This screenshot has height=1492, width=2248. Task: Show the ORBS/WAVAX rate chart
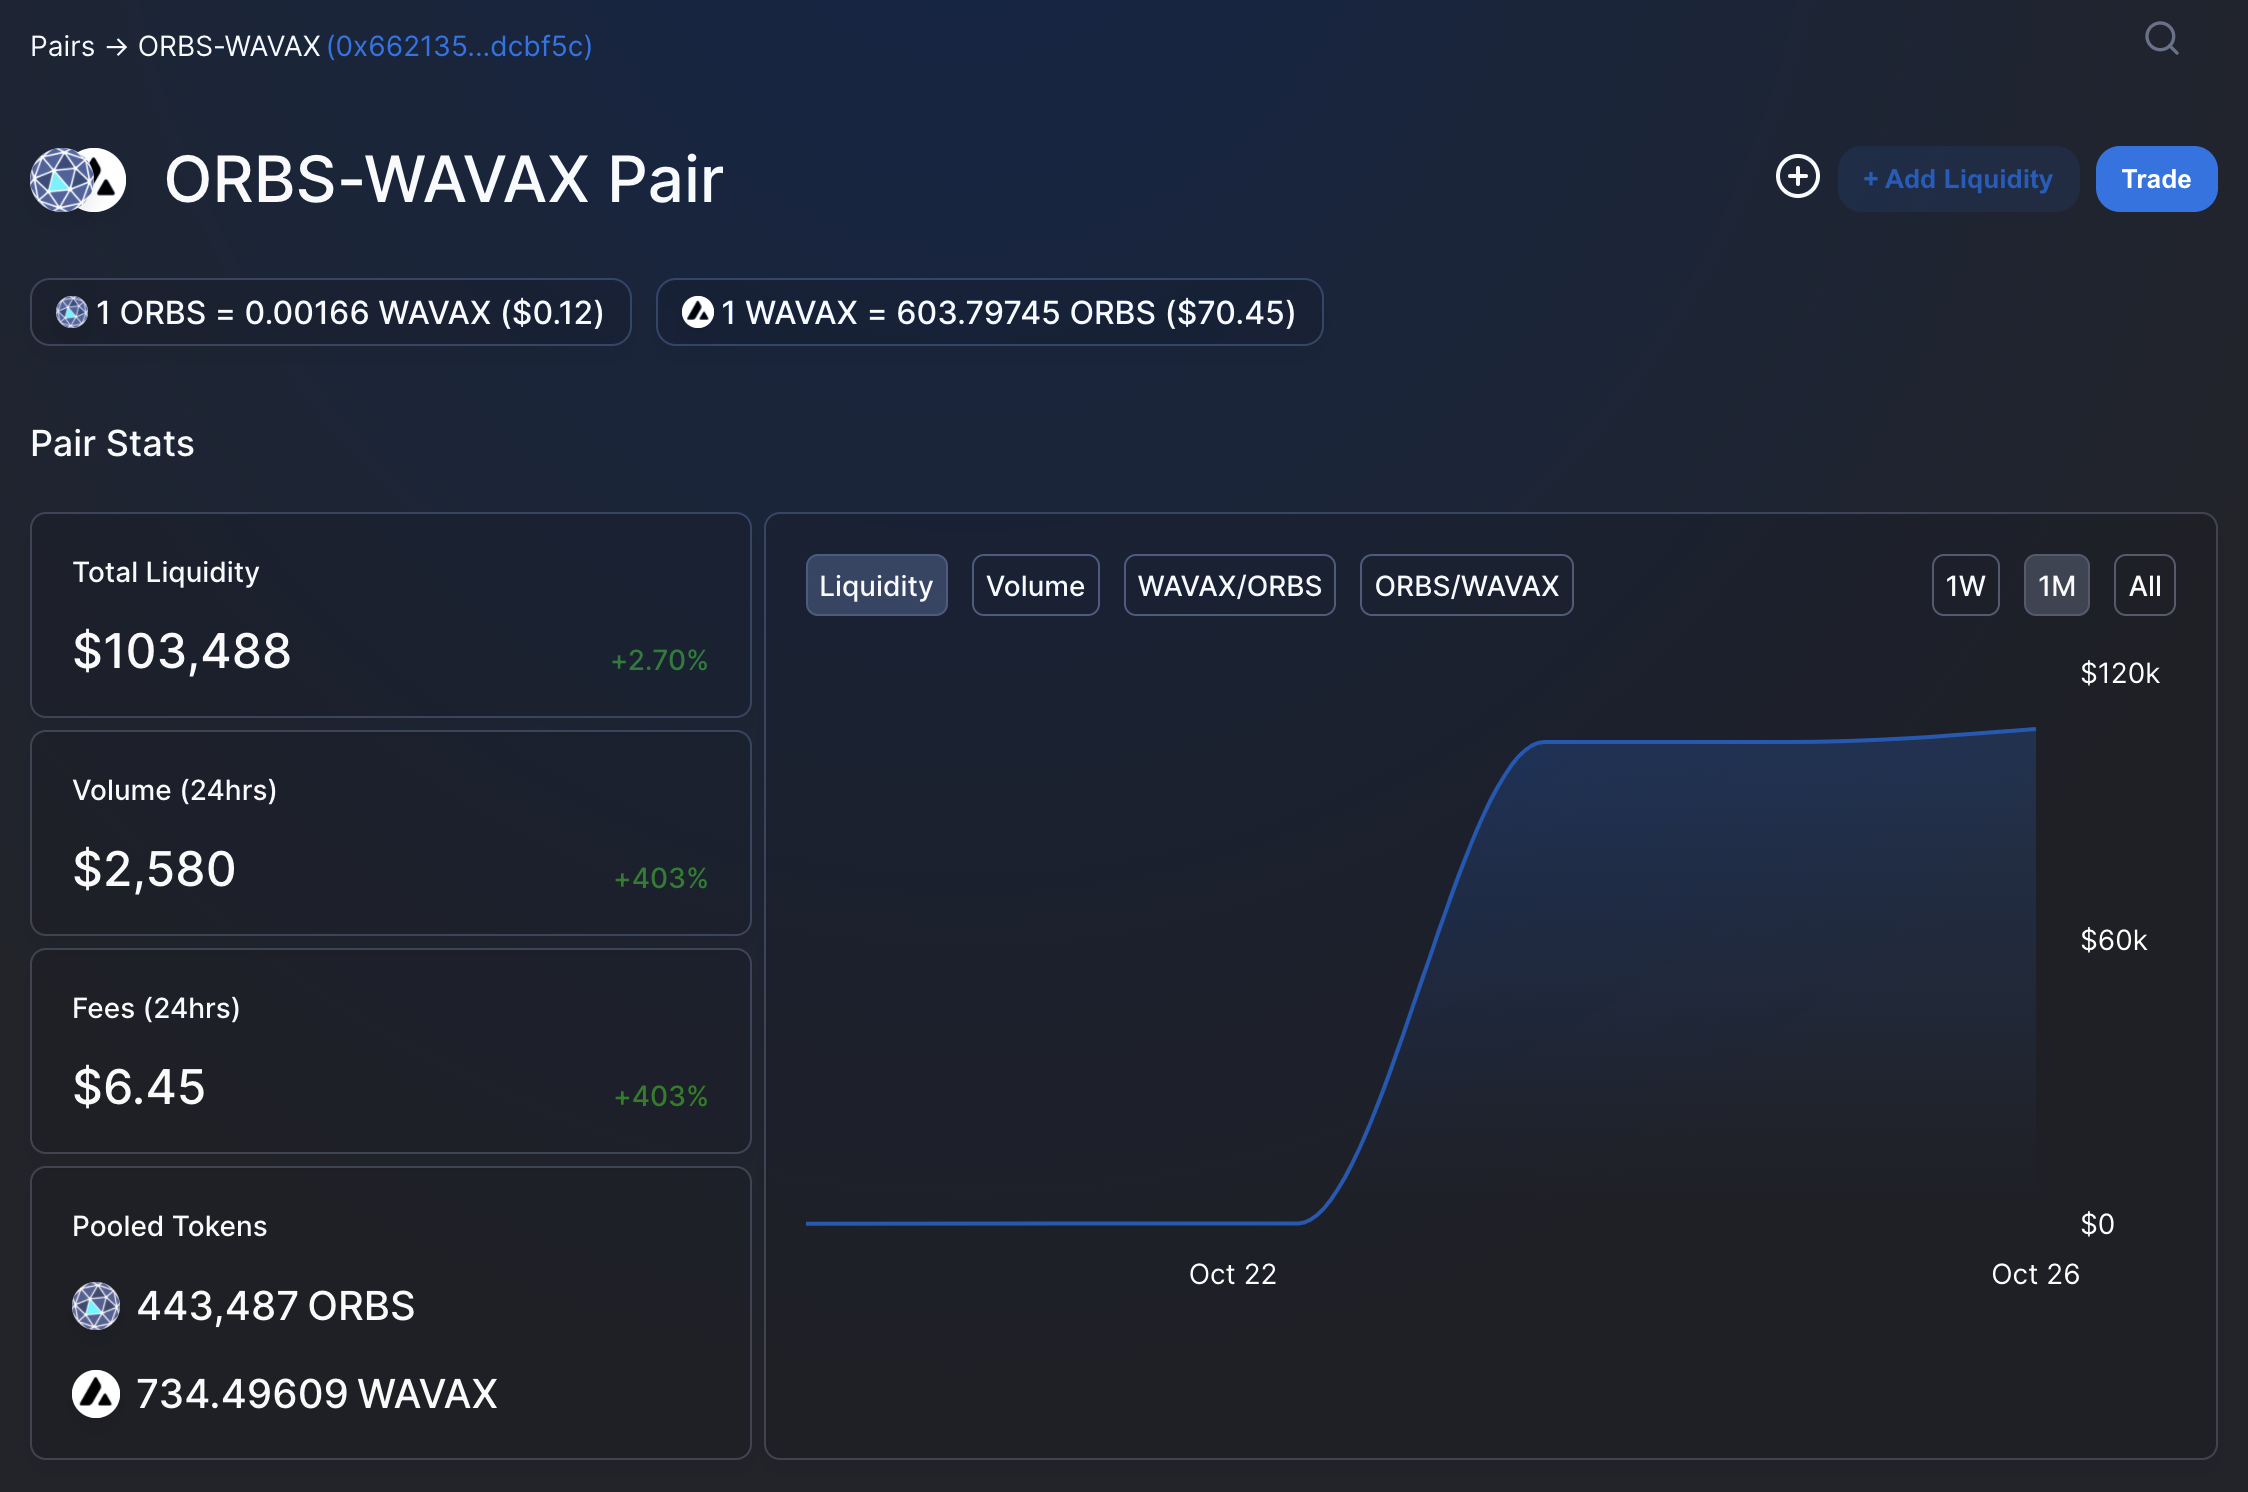coord(1466,585)
